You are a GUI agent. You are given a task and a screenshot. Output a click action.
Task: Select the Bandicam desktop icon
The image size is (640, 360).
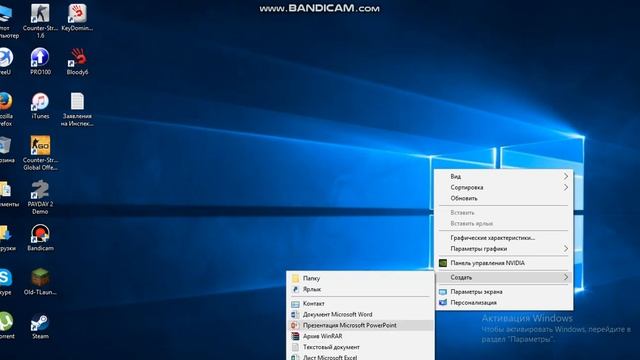click(40, 238)
